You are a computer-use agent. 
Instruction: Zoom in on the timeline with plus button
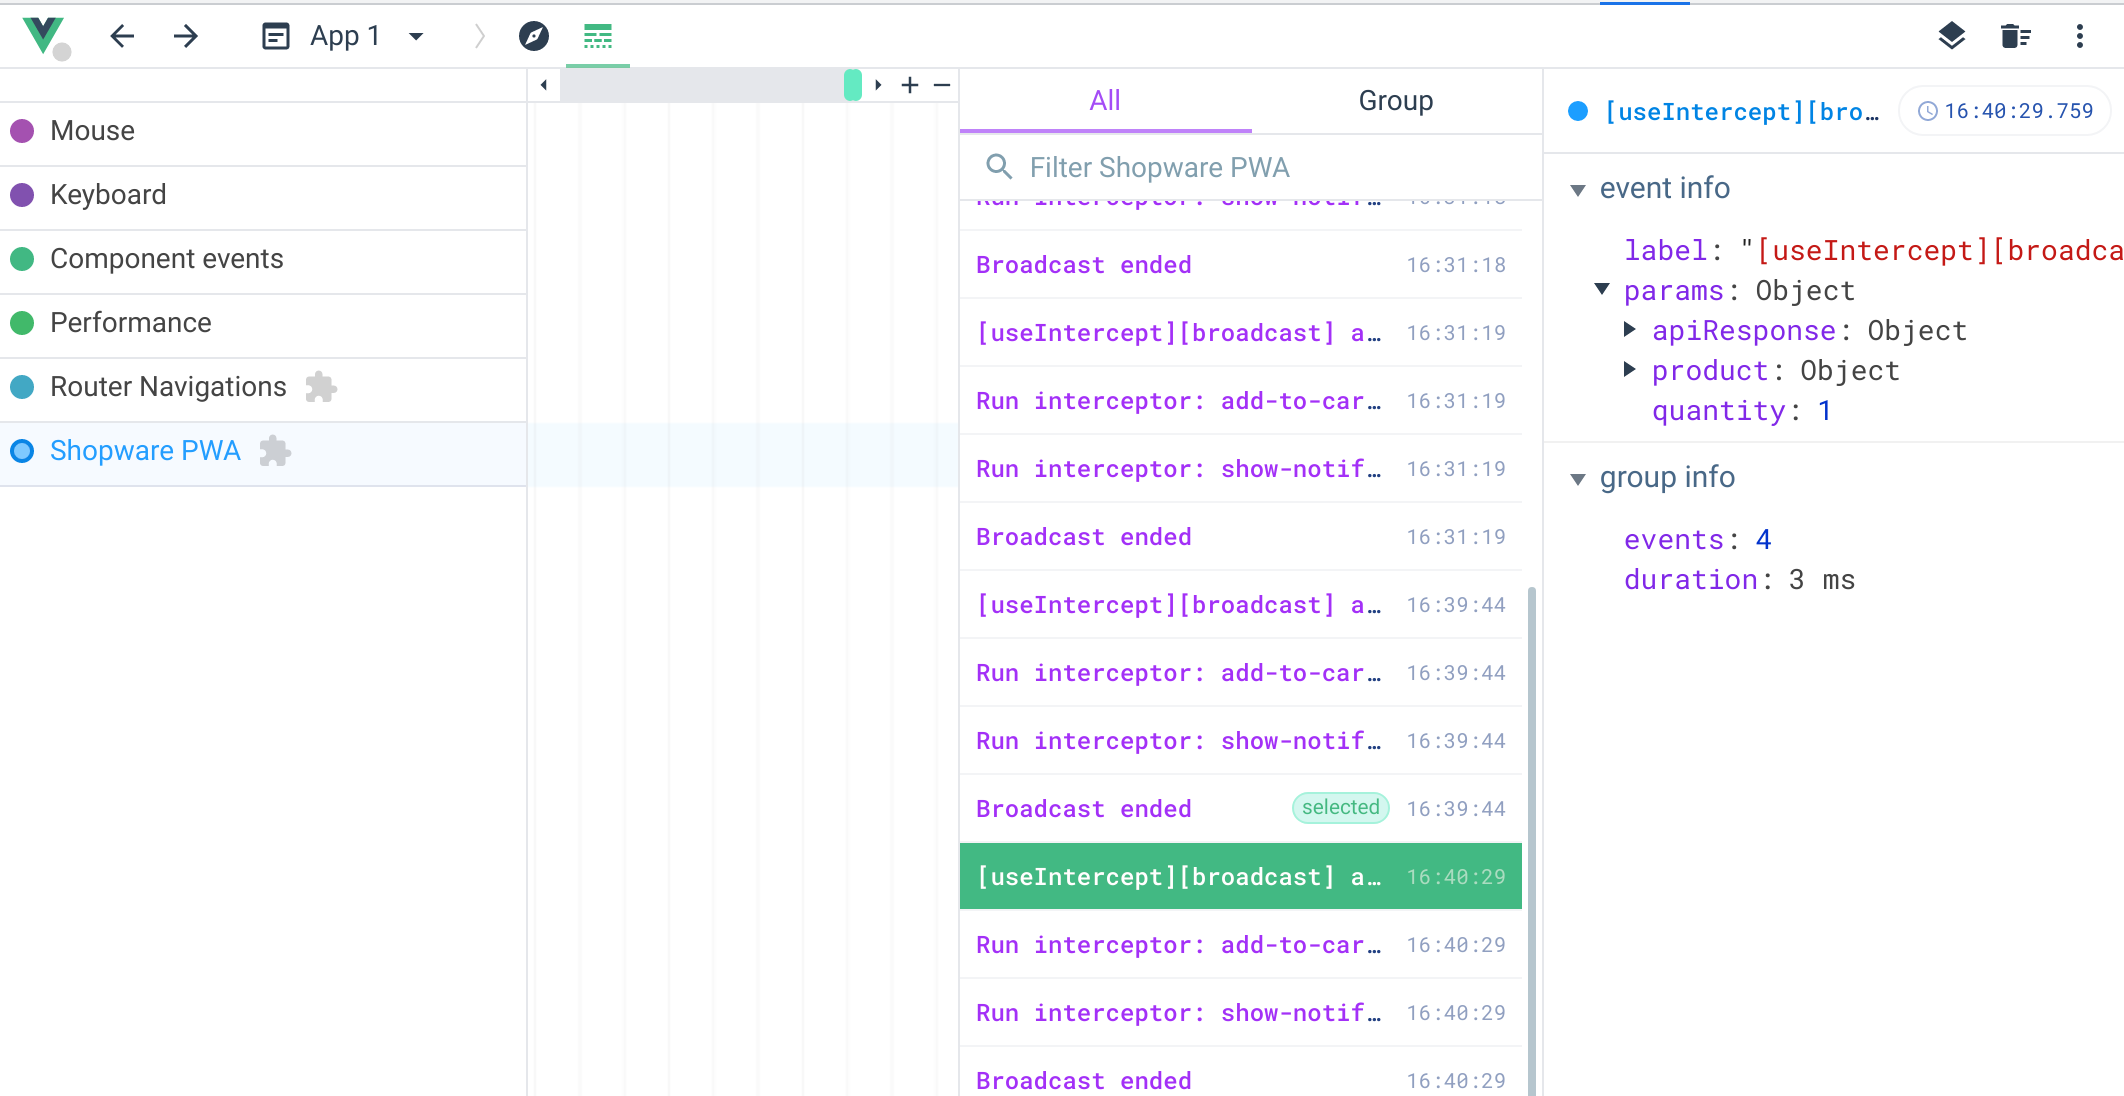[909, 85]
